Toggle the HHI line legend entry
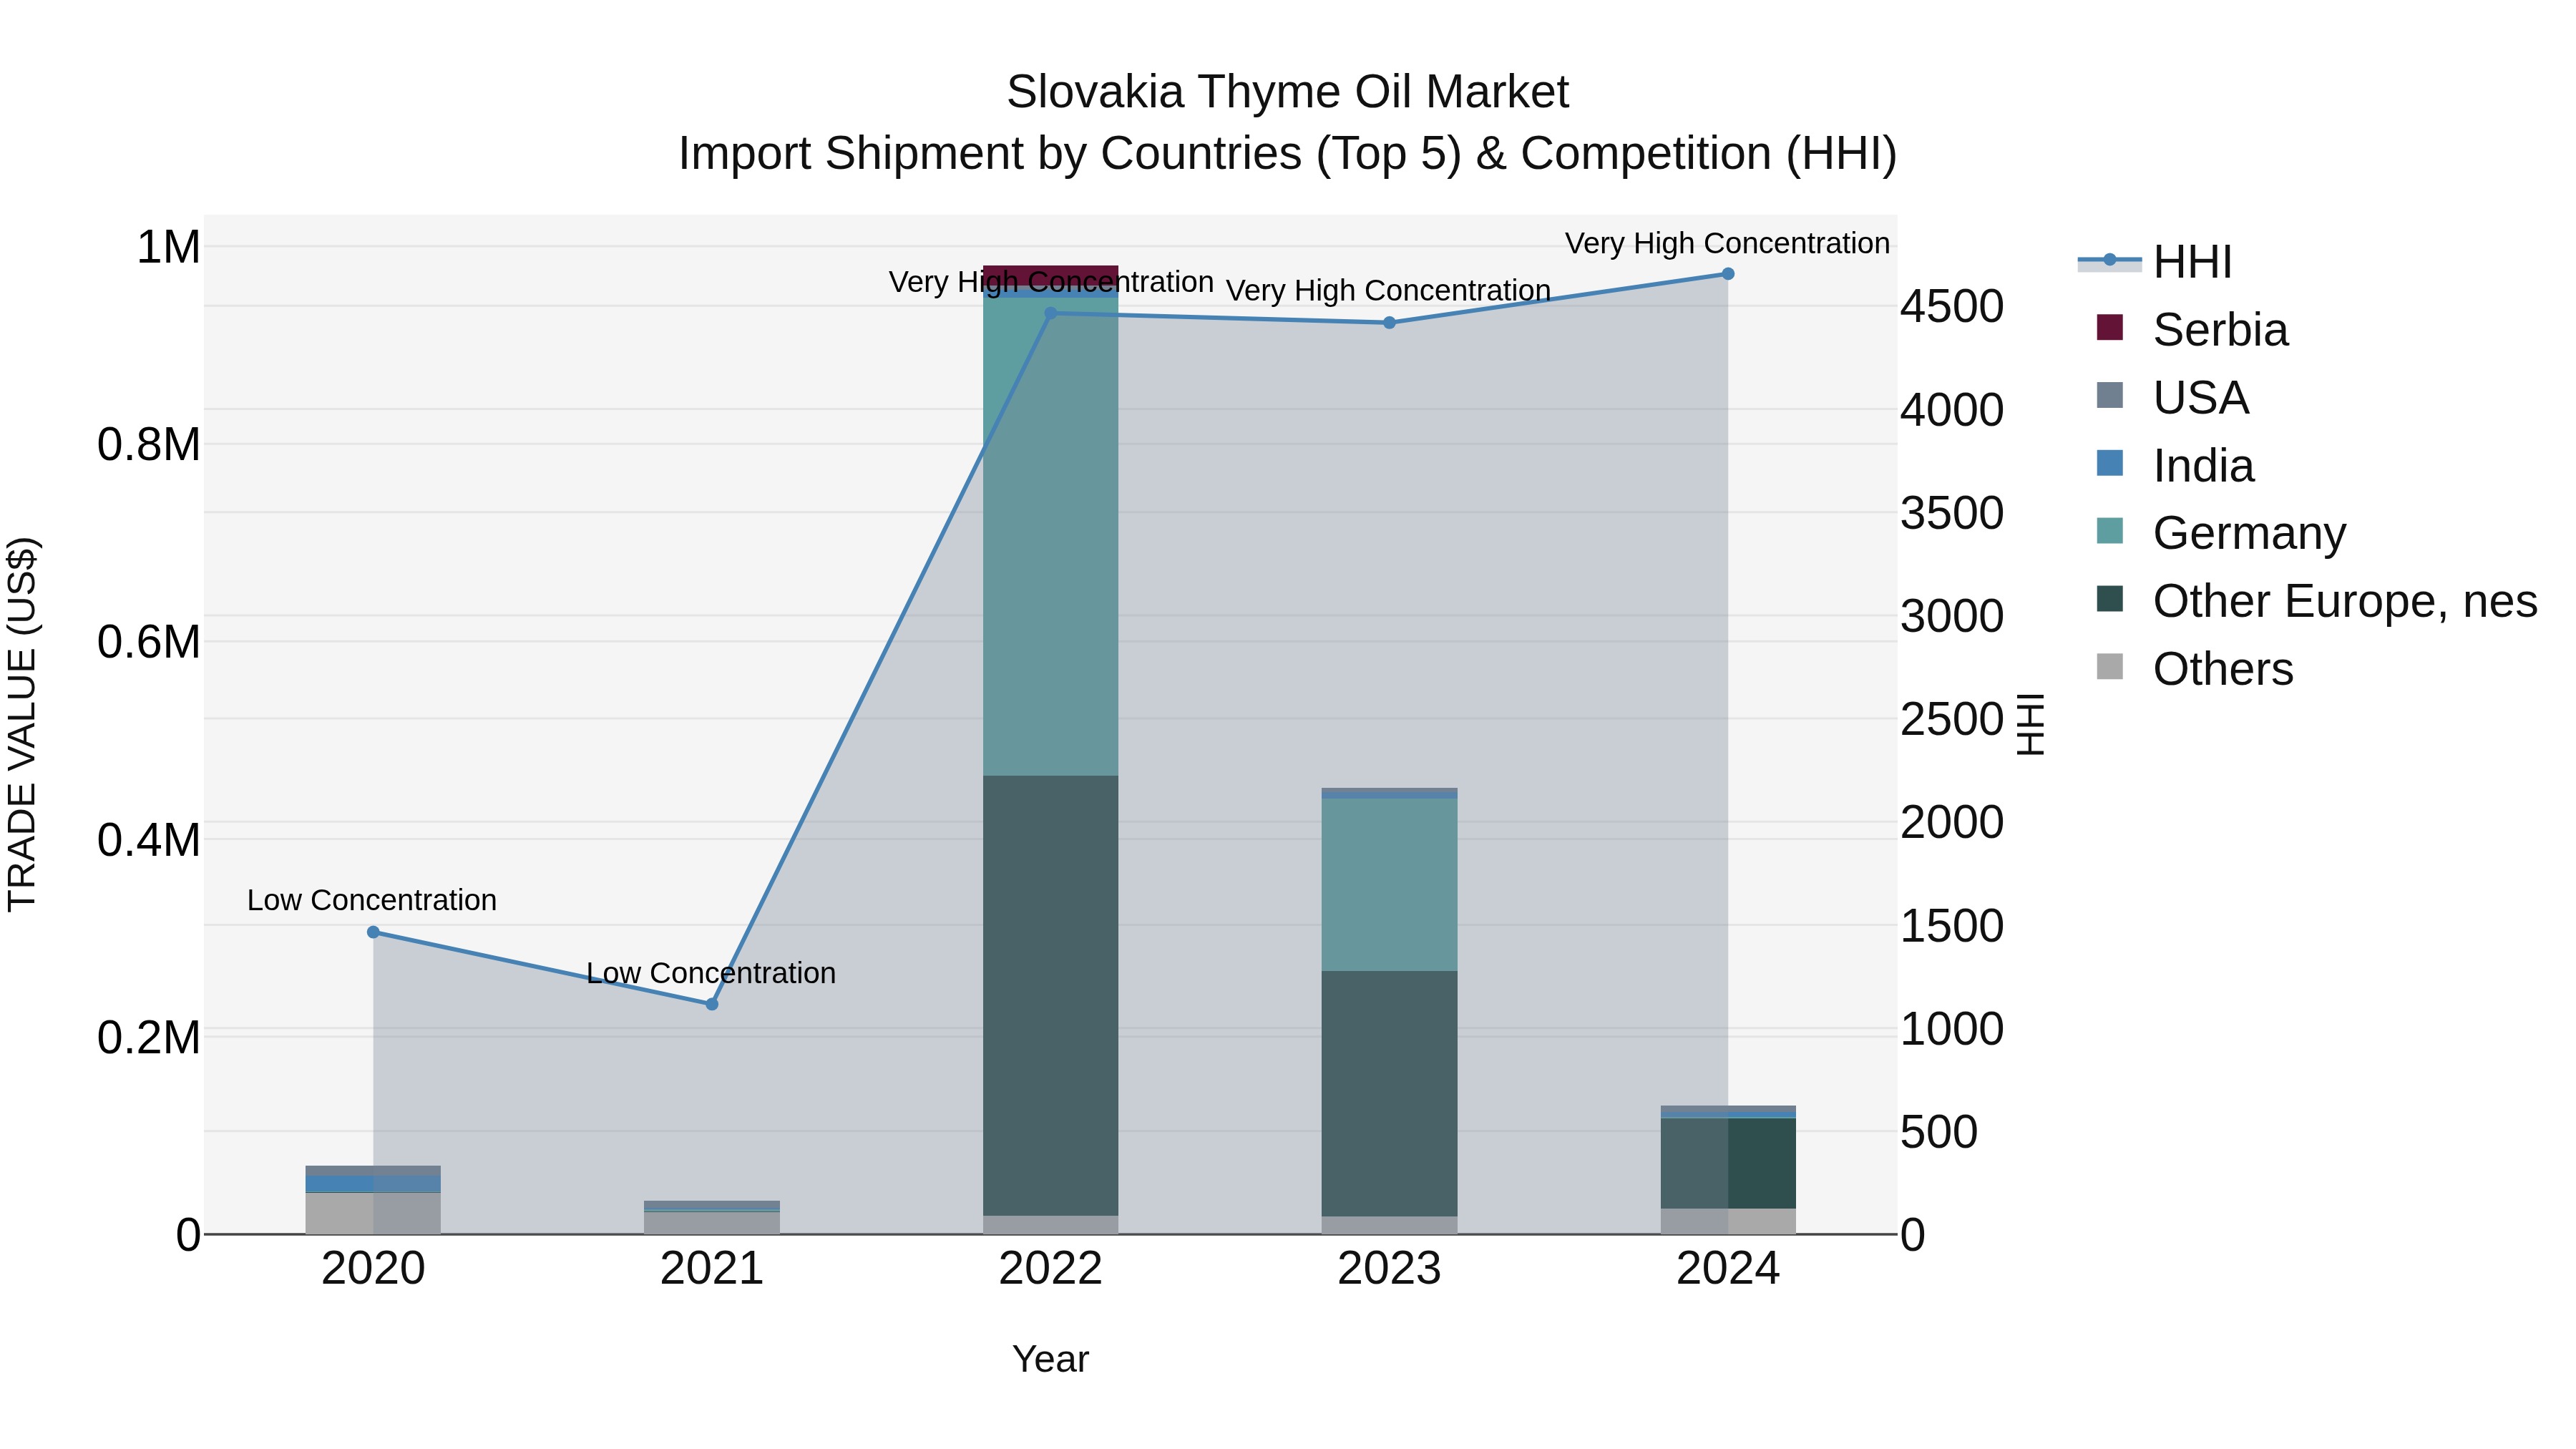 2155,262
